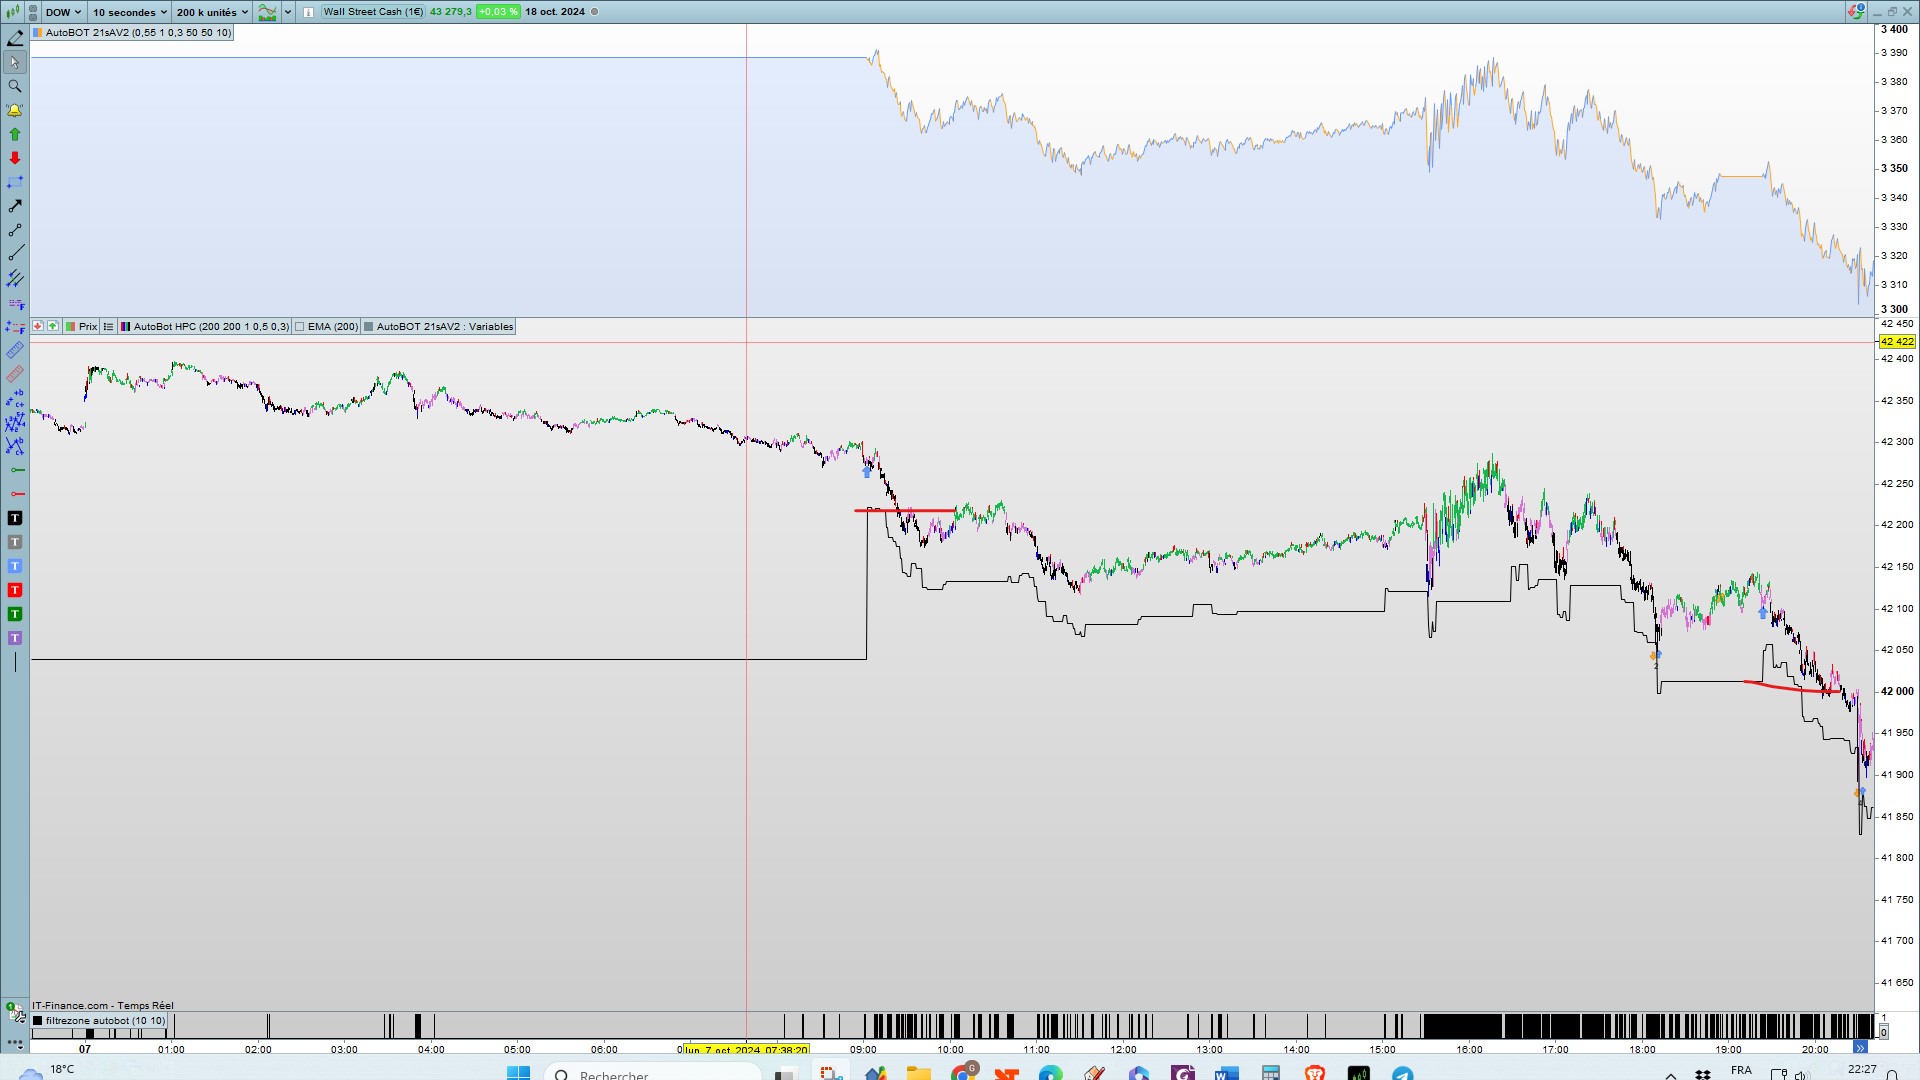Click the Wall Street Cash (1€) button
The width and height of the screenshot is (1920, 1080).
click(373, 12)
